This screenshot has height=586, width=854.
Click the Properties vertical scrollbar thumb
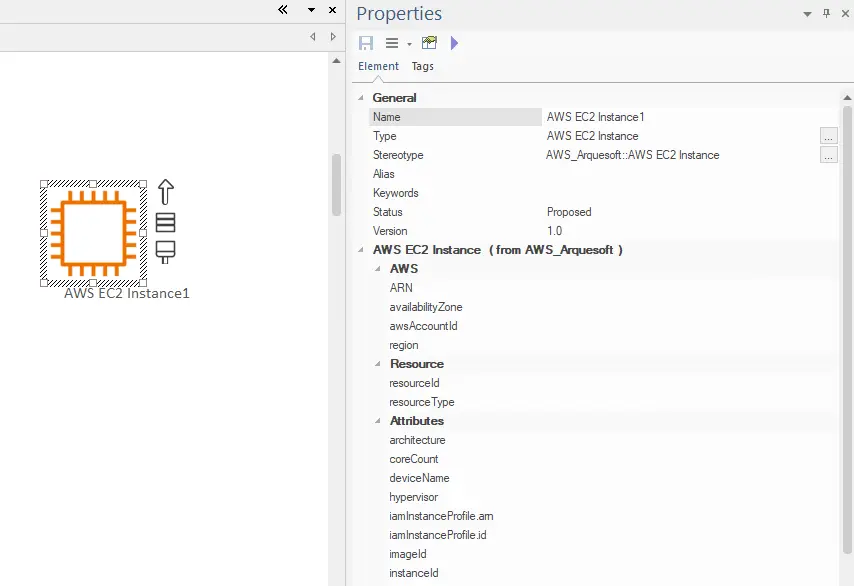click(847, 331)
